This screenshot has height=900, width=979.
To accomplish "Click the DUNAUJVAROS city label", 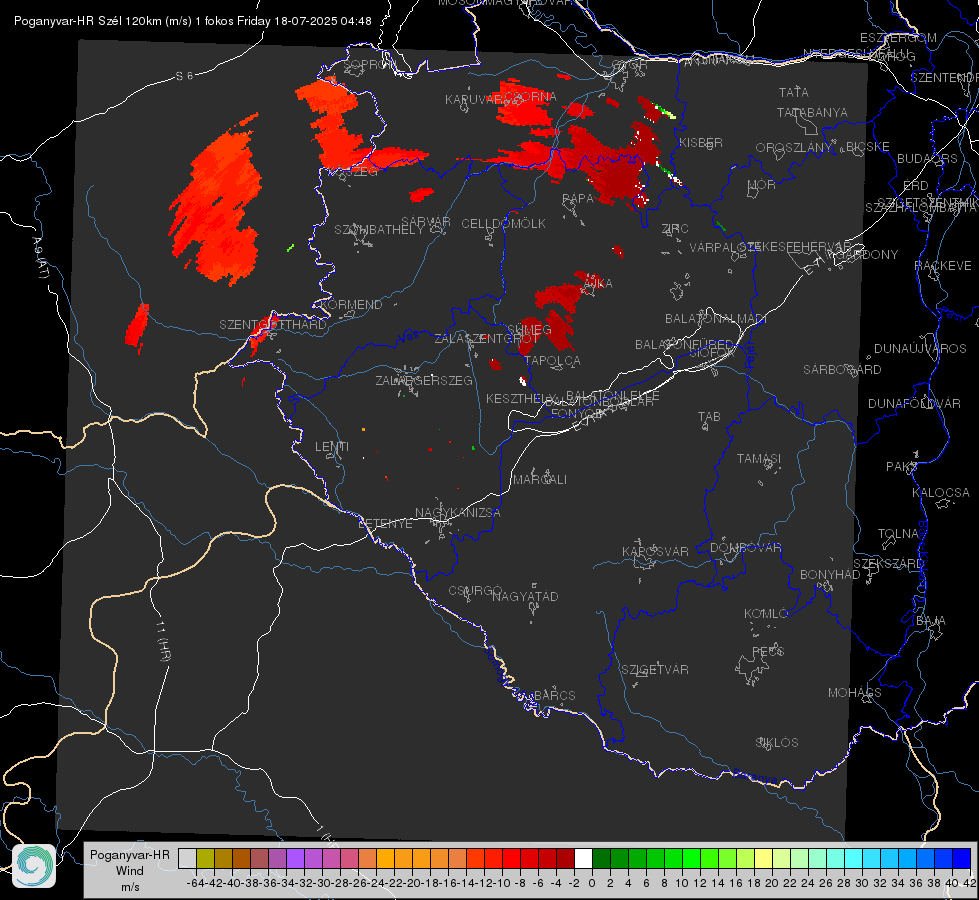I will point(920,348).
